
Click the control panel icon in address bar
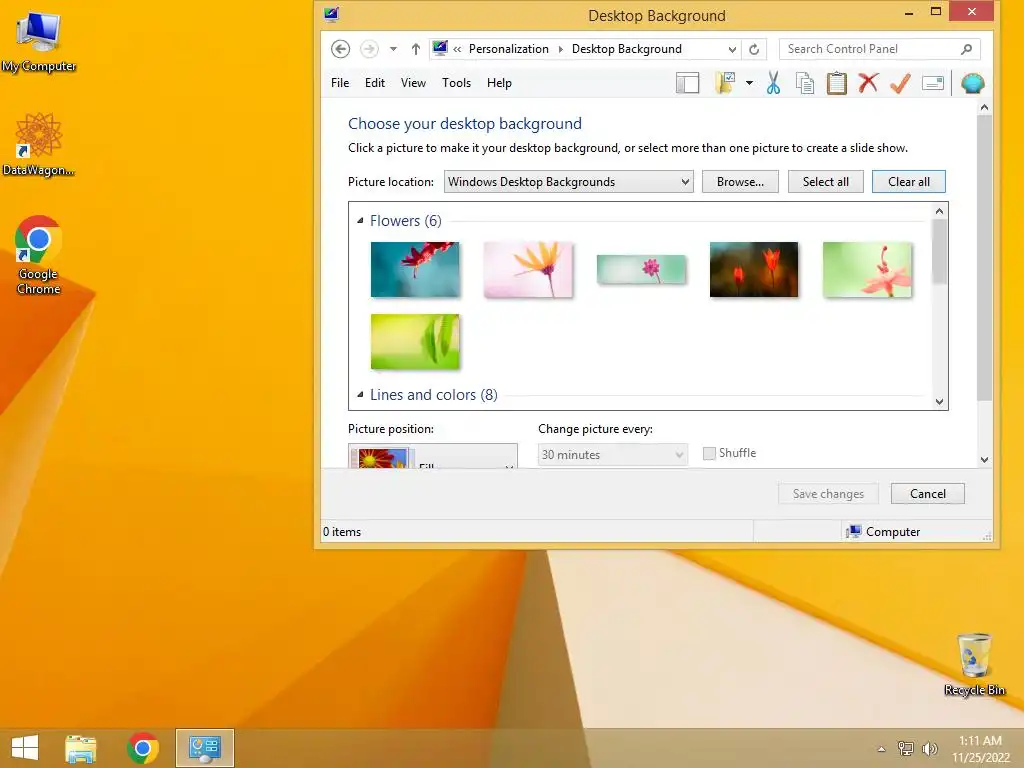coord(440,48)
